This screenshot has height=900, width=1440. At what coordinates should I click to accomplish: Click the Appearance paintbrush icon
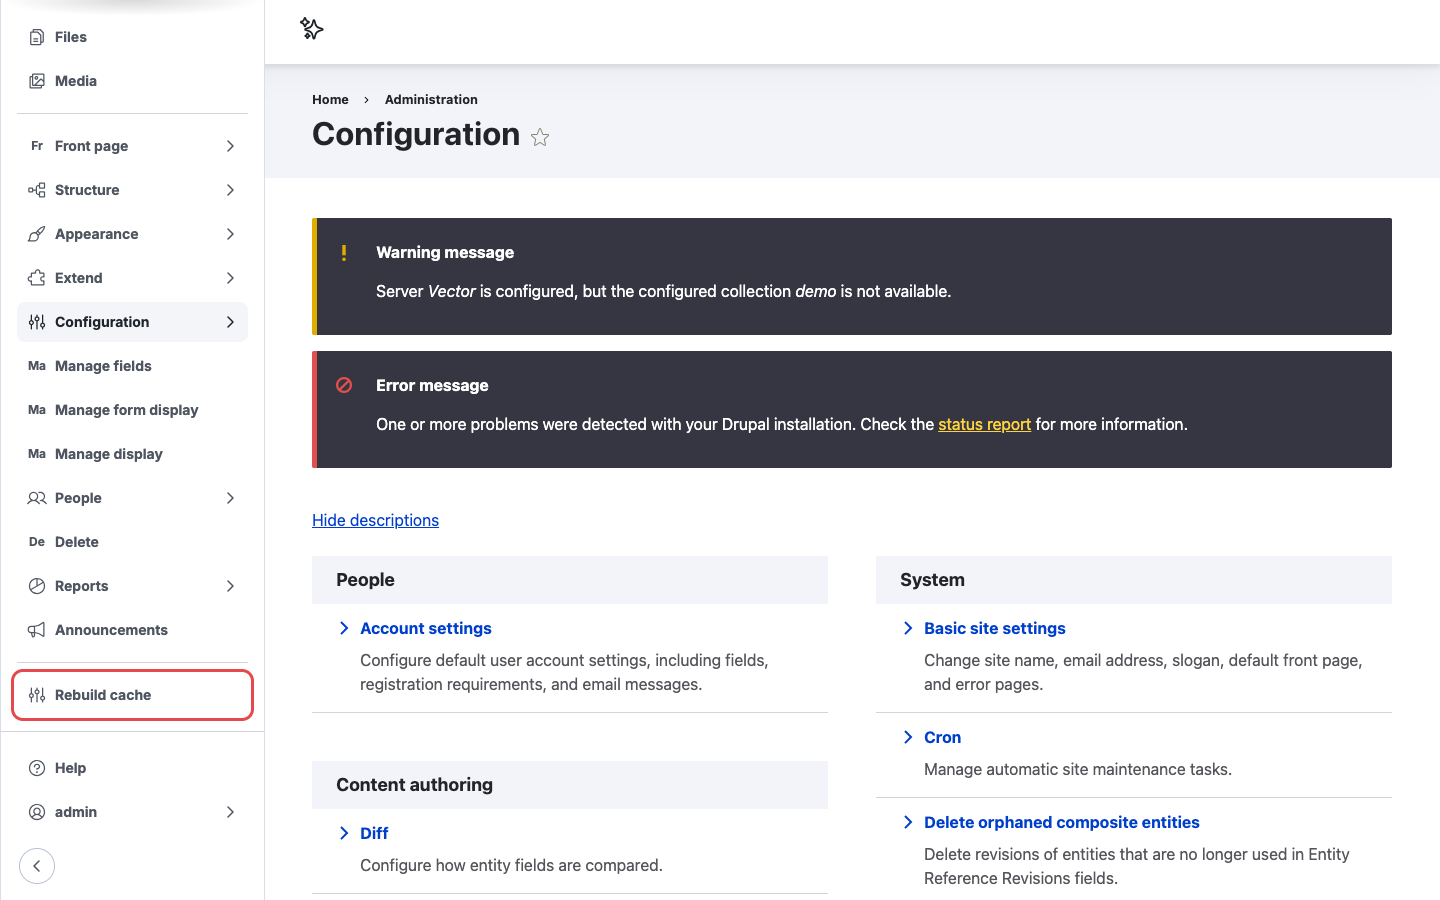click(x=37, y=234)
